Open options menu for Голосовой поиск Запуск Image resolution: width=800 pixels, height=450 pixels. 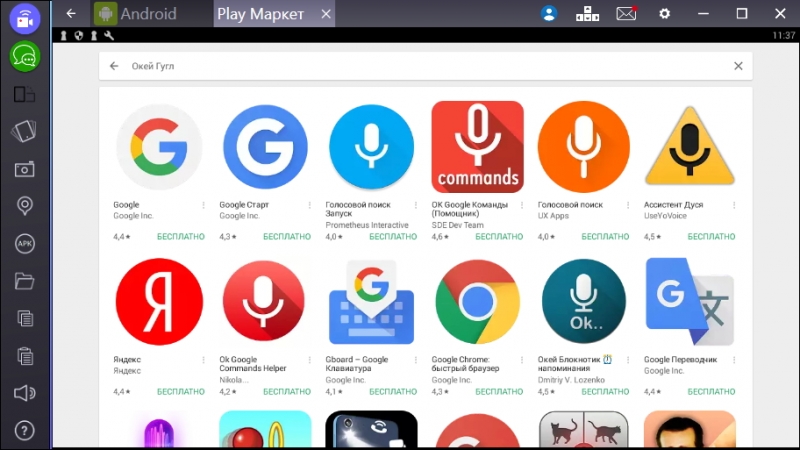point(415,205)
